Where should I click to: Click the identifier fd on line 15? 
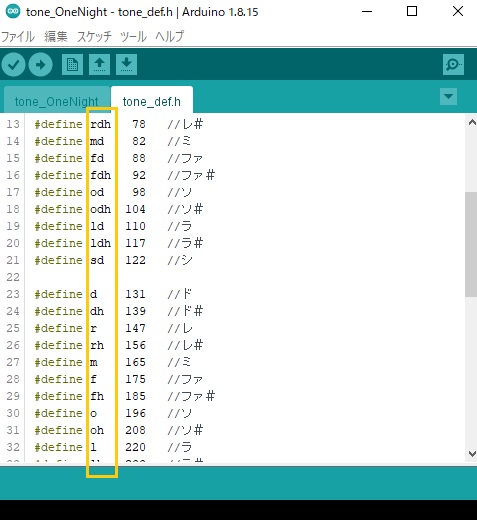click(x=97, y=158)
